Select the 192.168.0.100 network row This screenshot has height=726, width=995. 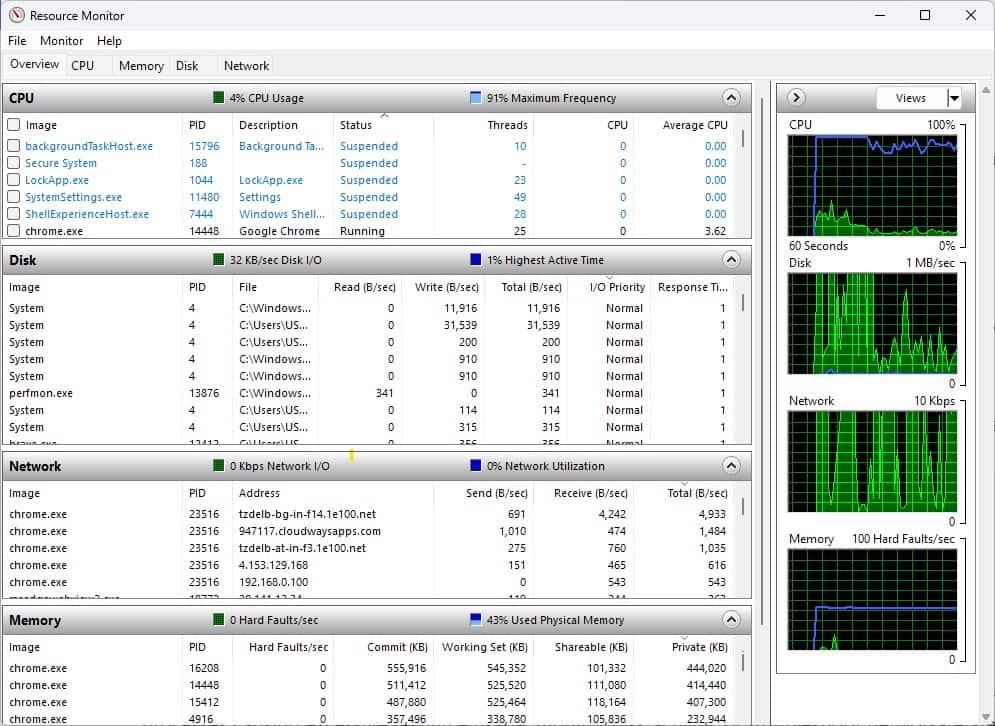(369, 582)
